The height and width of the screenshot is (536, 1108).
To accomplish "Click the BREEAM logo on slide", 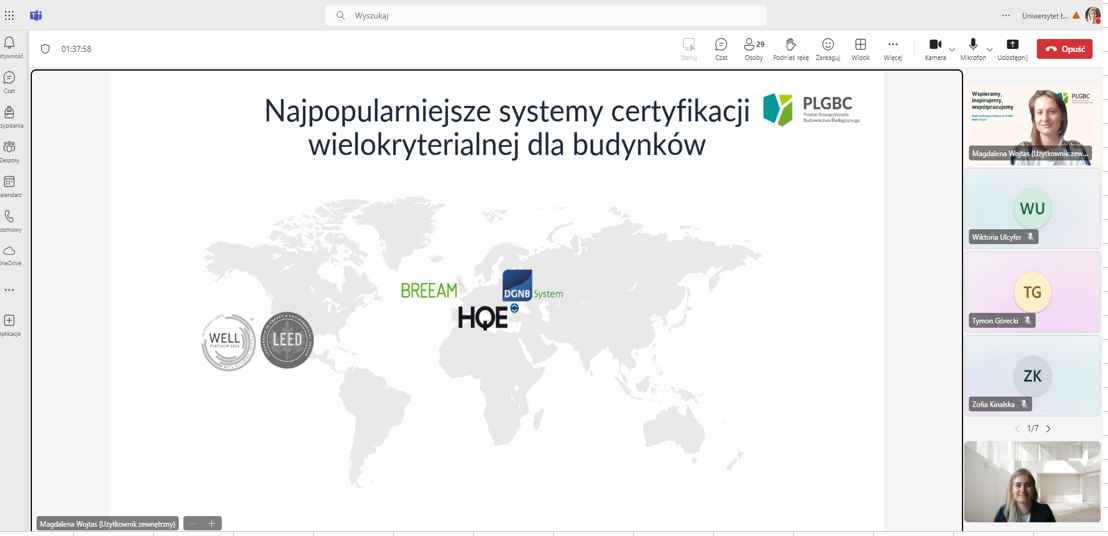I will click(429, 290).
